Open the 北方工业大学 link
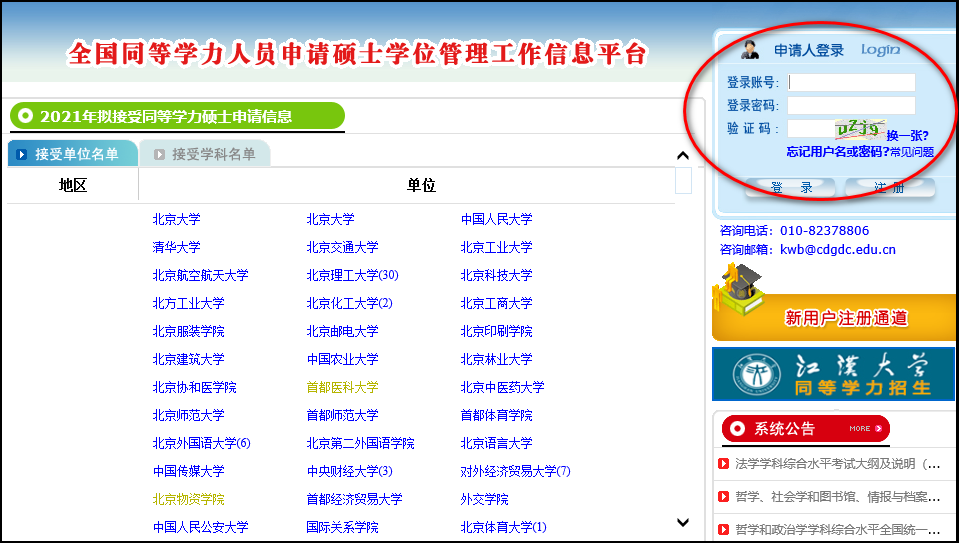This screenshot has height=543, width=959. [188, 303]
